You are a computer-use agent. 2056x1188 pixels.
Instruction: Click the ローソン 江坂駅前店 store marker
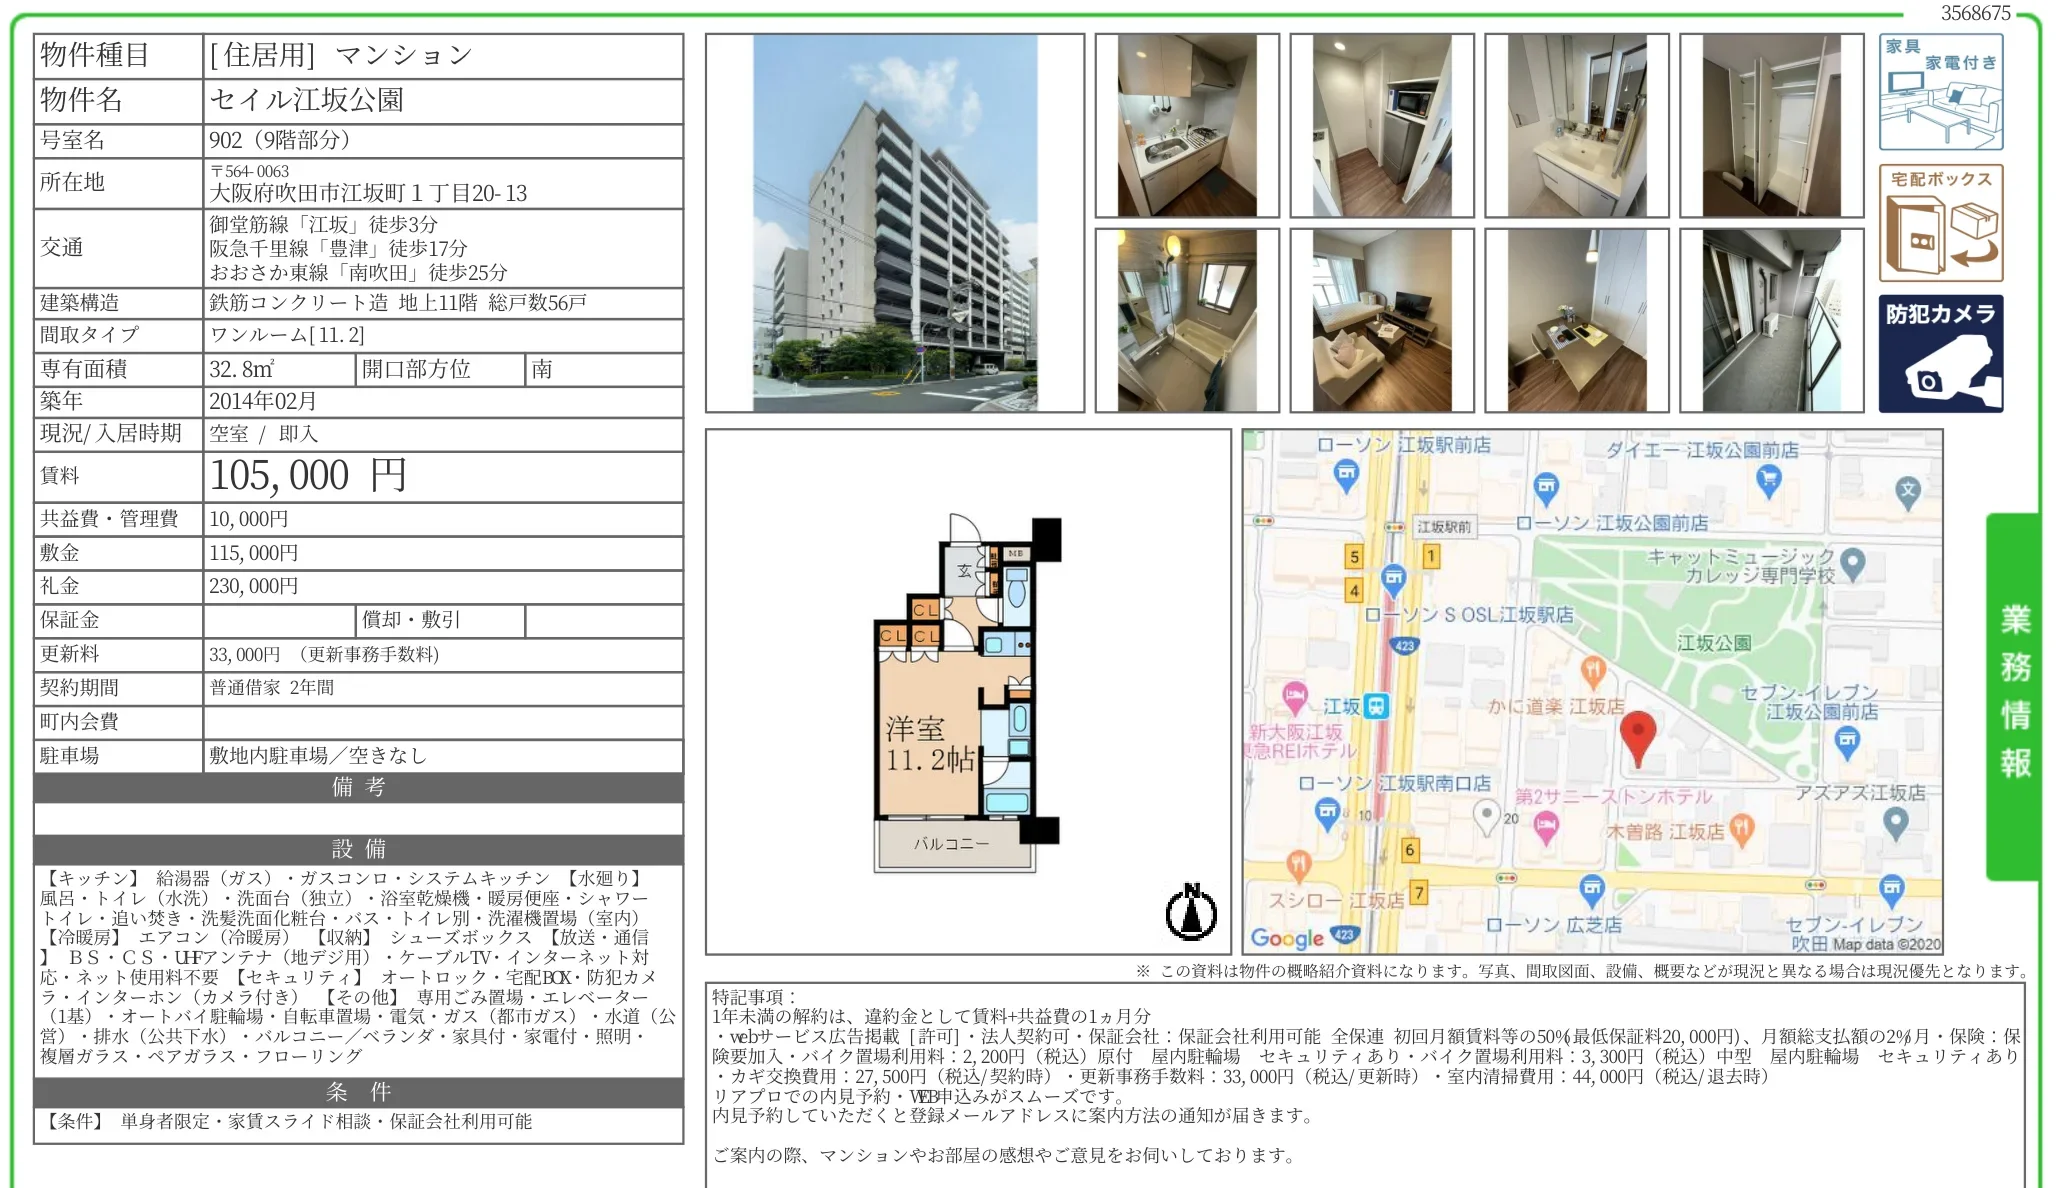tap(1346, 476)
